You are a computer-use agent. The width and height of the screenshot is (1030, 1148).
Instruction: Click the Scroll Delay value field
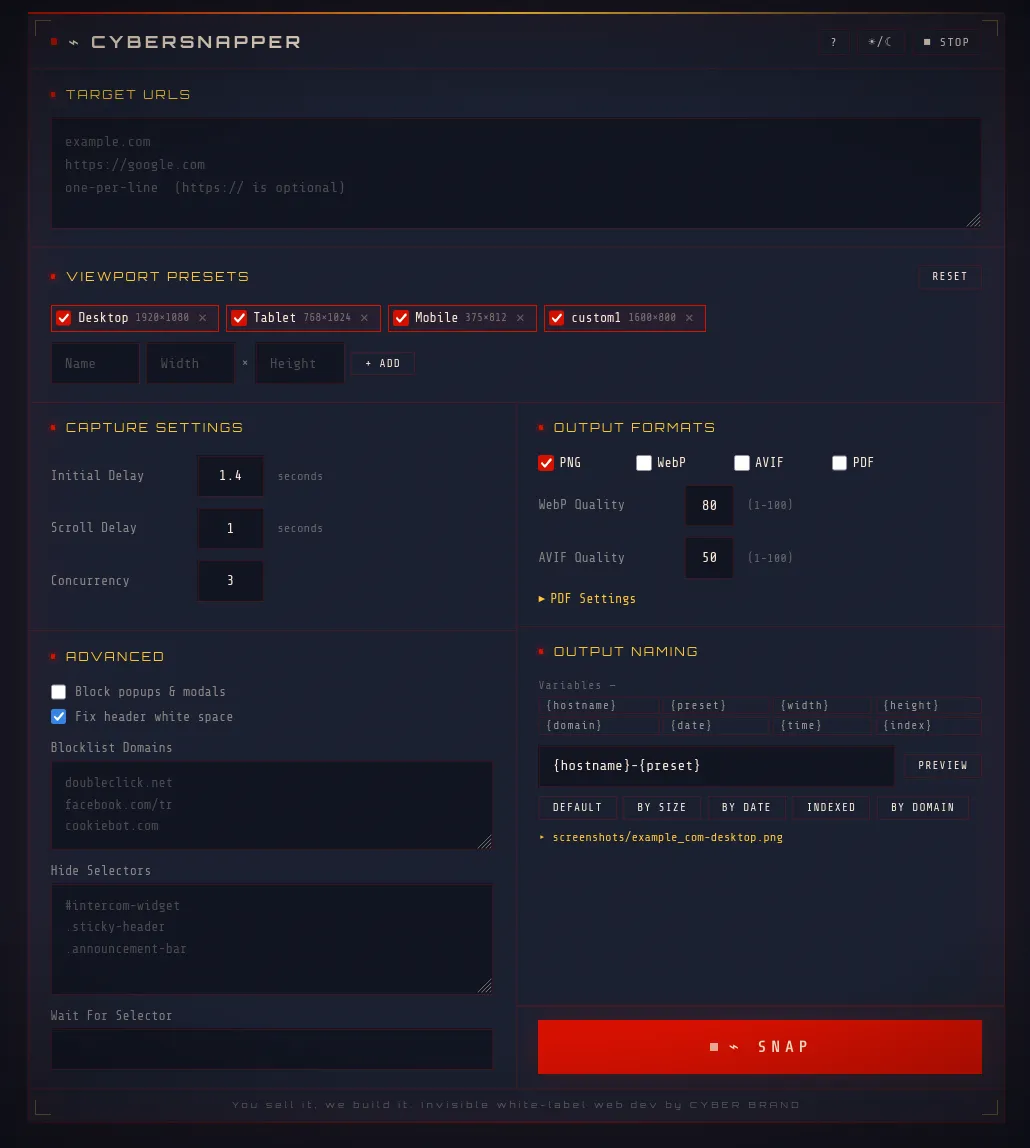(230, 528)
